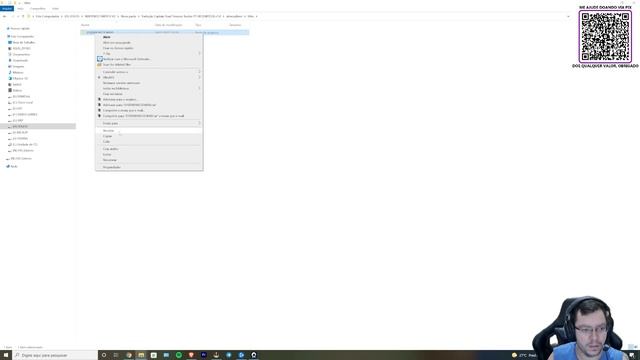Open Task View from the taskbar
This screenshot has width=640, height=360.
pyautogui.click(x=116, y=355)
